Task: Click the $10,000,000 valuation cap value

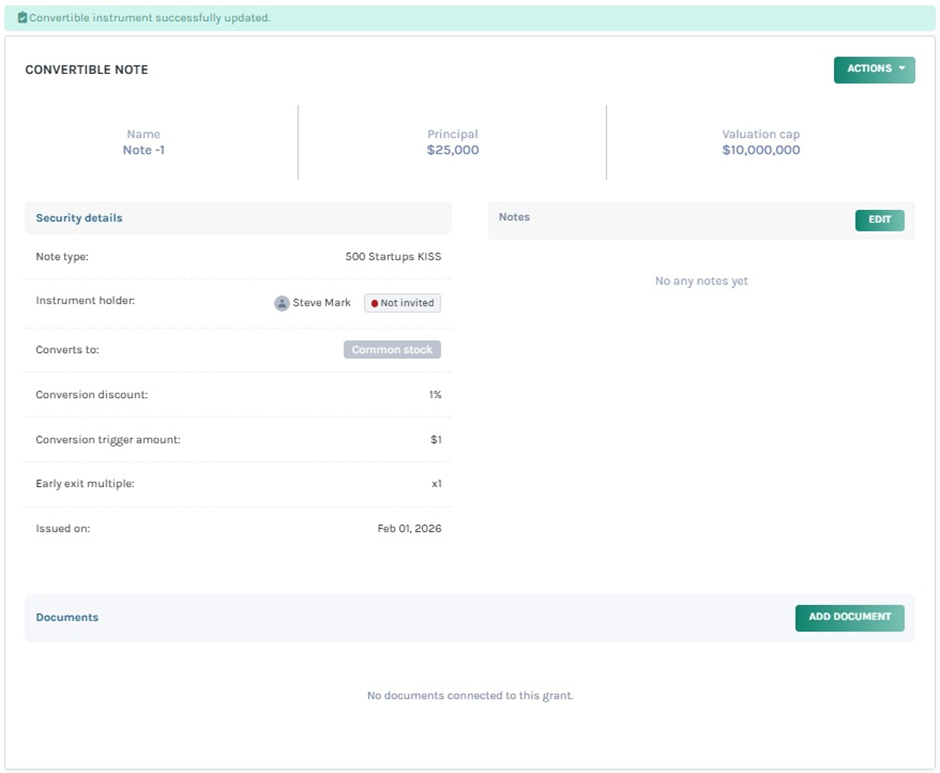Action: [x=760, y=150]
